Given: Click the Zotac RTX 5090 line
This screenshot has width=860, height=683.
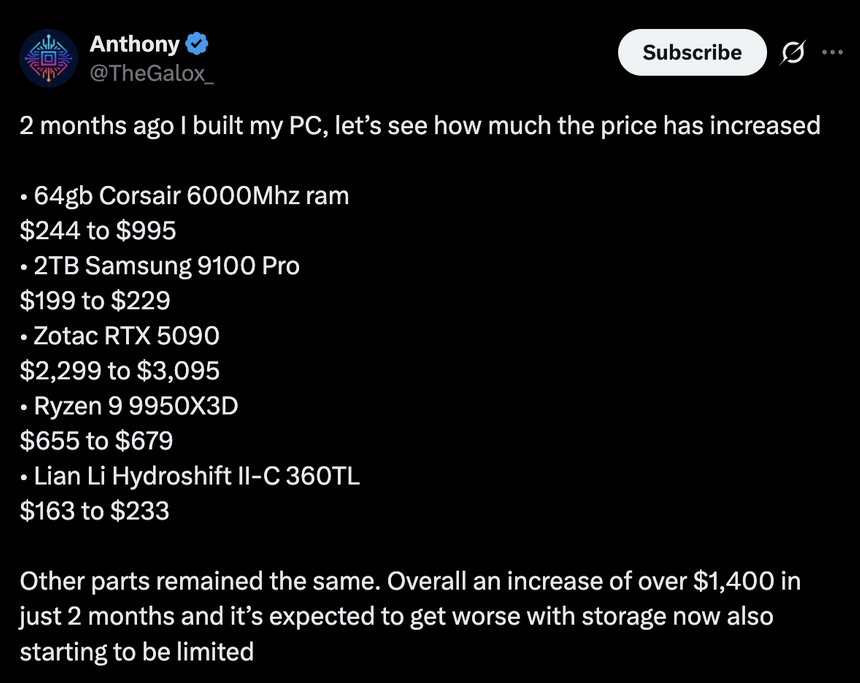Looking at the screenshot, I should click(x=120, y=336).
